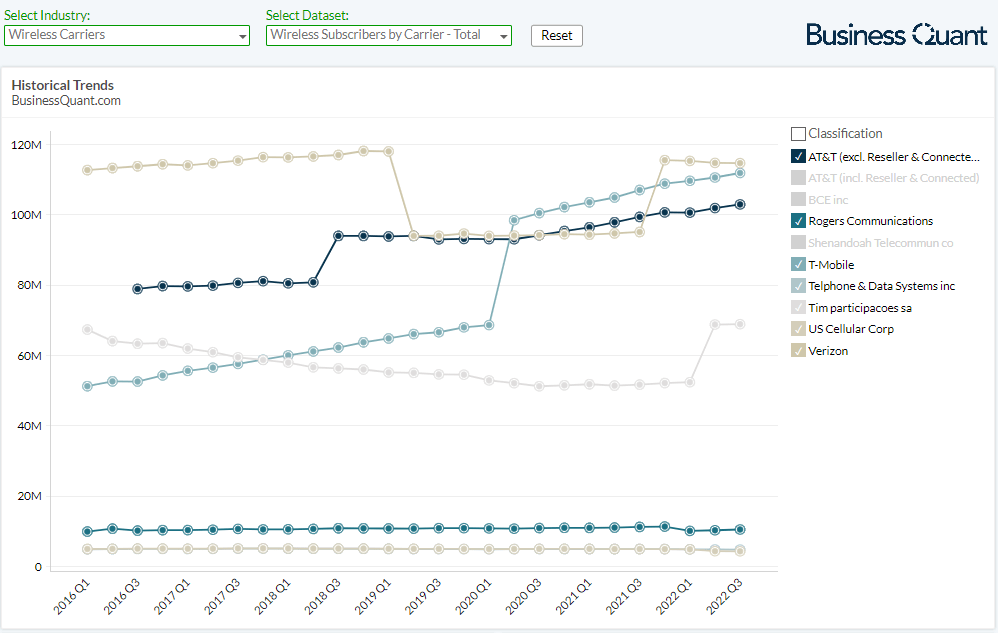This screenshot has width=998, height=633.
Task: Toggle Telphone & Data Systems inc checkbox
Action: 798,286
